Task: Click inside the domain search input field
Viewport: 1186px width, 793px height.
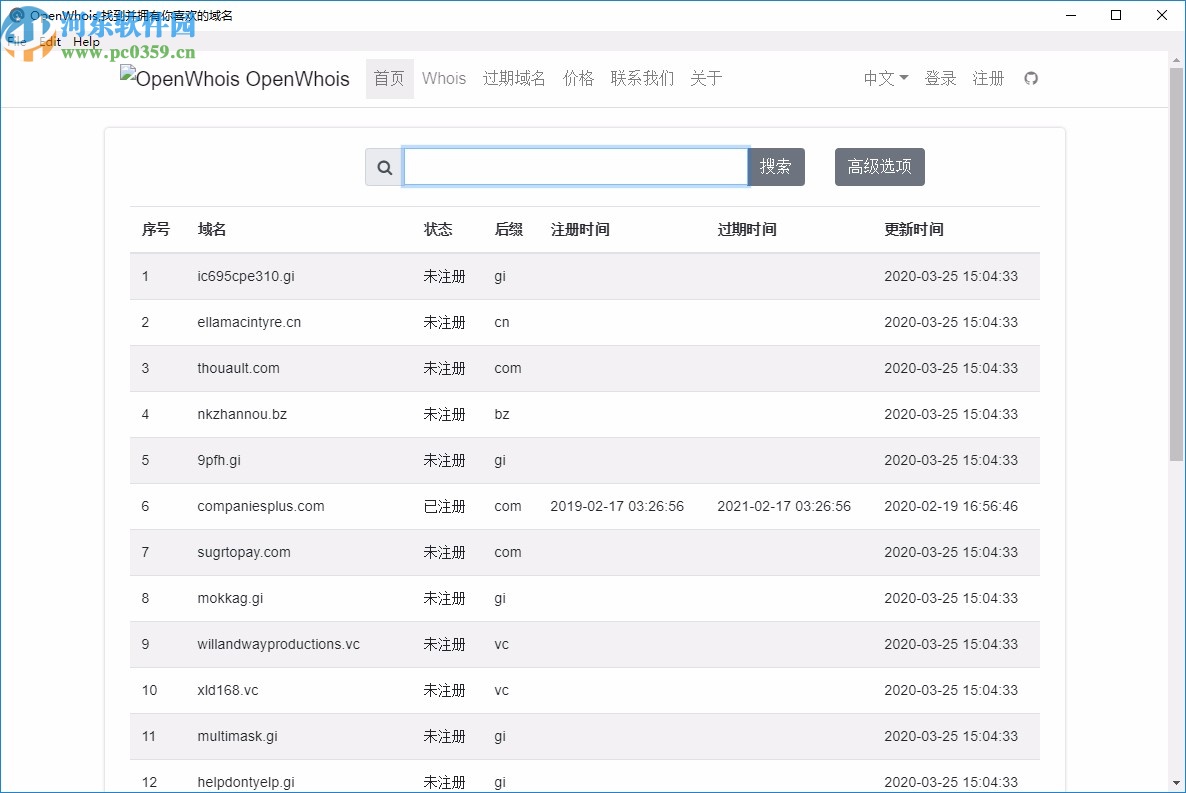Action: [x=575, y=166]
